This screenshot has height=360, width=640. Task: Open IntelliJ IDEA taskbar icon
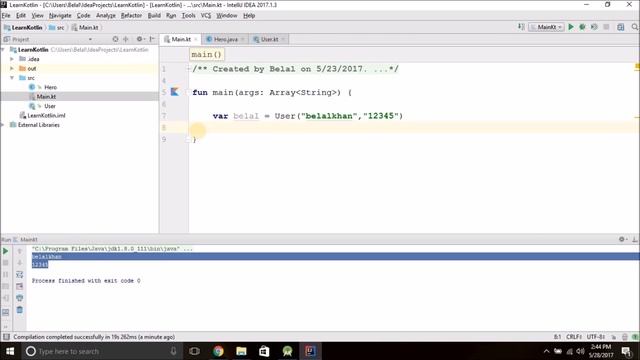[310, 351]
